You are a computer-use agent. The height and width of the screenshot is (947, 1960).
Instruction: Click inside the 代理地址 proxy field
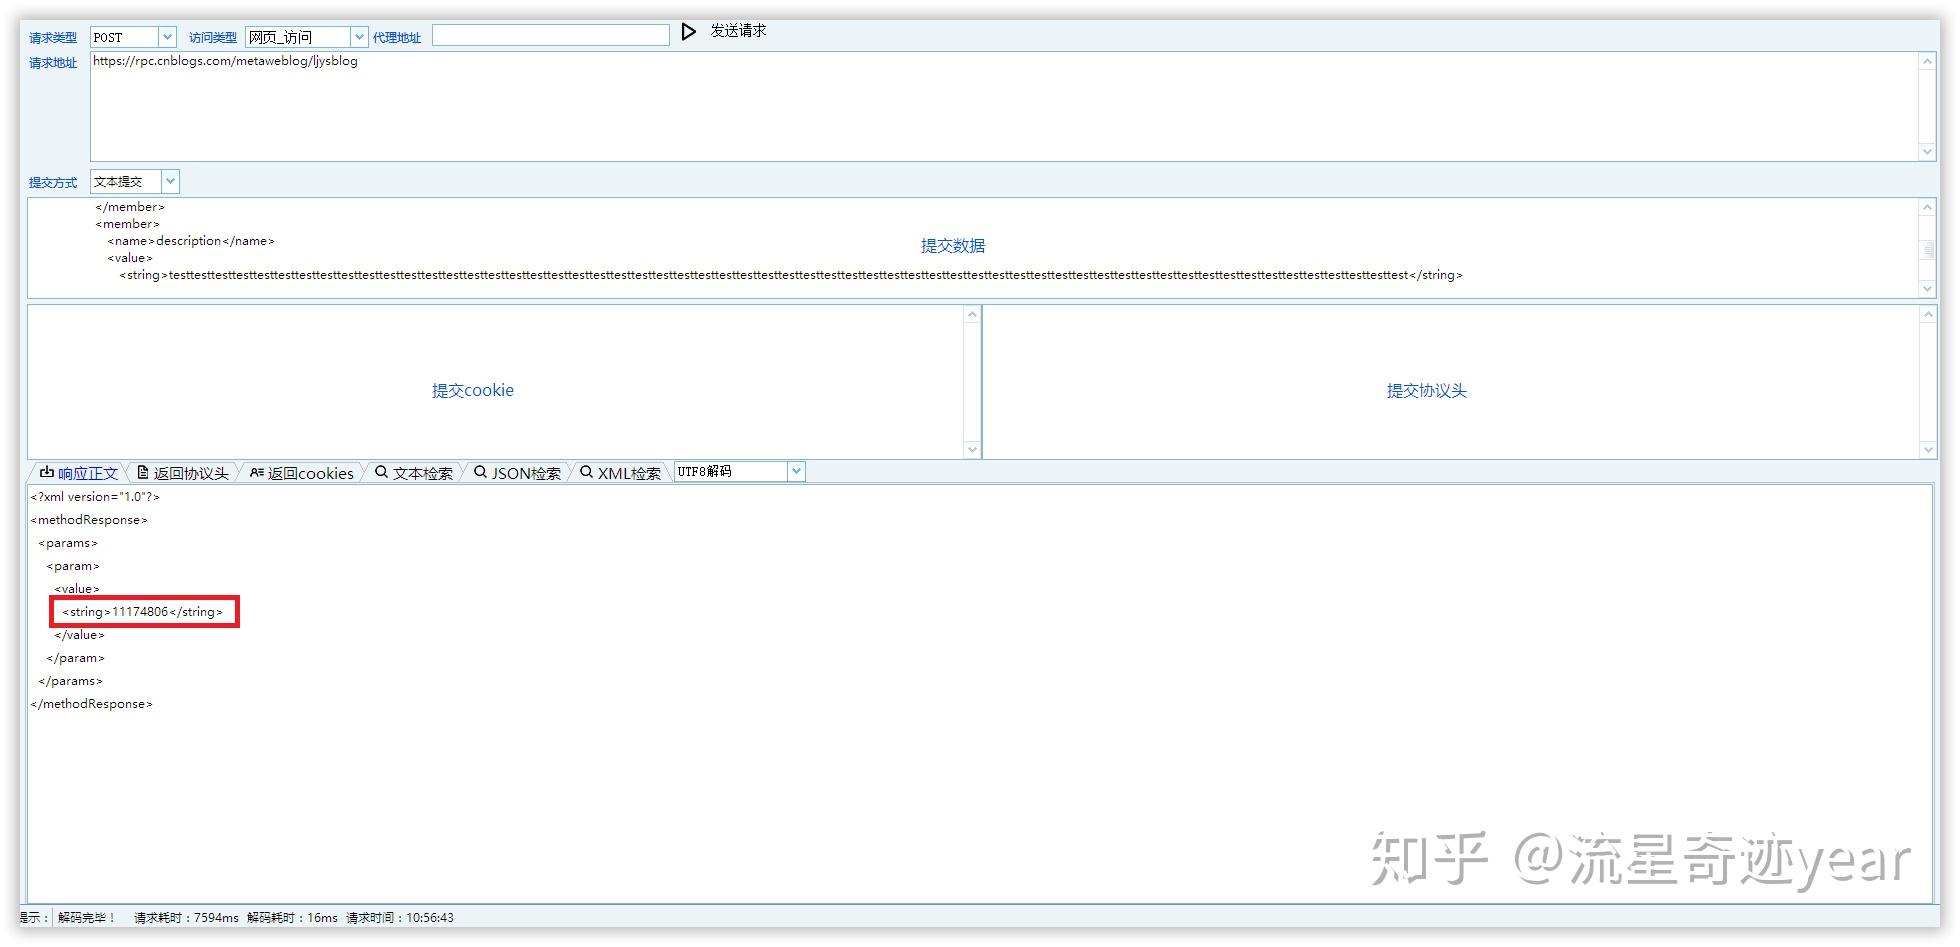coord(550,34)
